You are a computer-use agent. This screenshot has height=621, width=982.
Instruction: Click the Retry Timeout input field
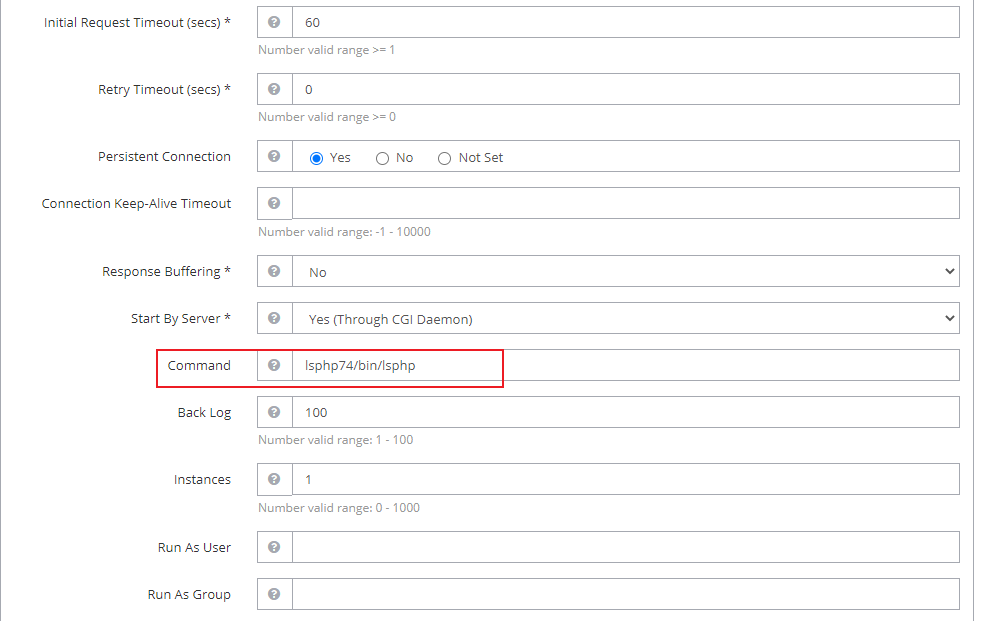click(626, 89)
